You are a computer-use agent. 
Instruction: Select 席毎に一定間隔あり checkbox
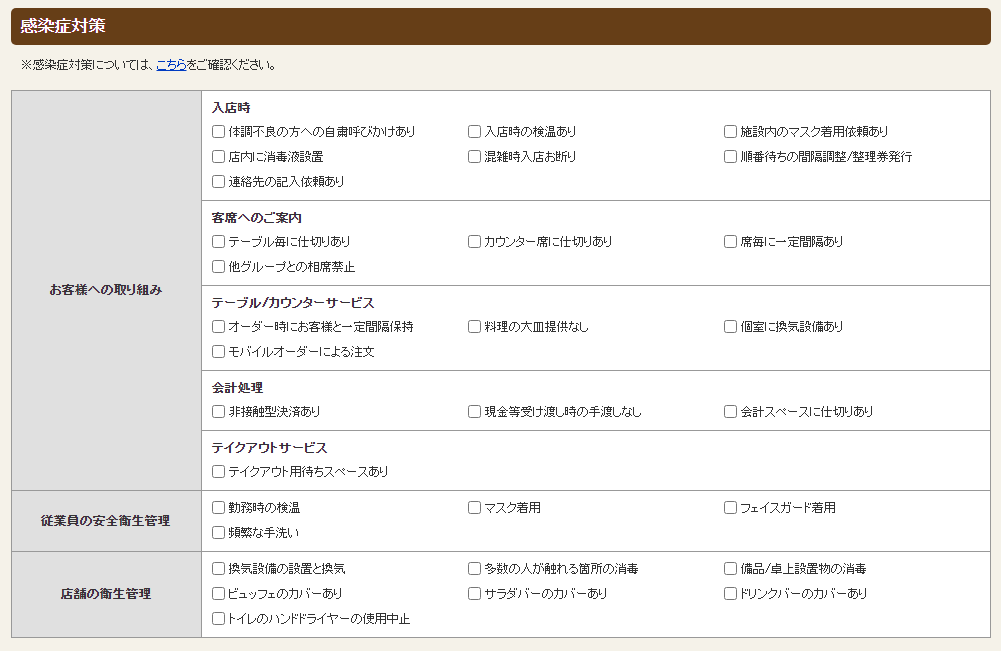coord(730,241)
